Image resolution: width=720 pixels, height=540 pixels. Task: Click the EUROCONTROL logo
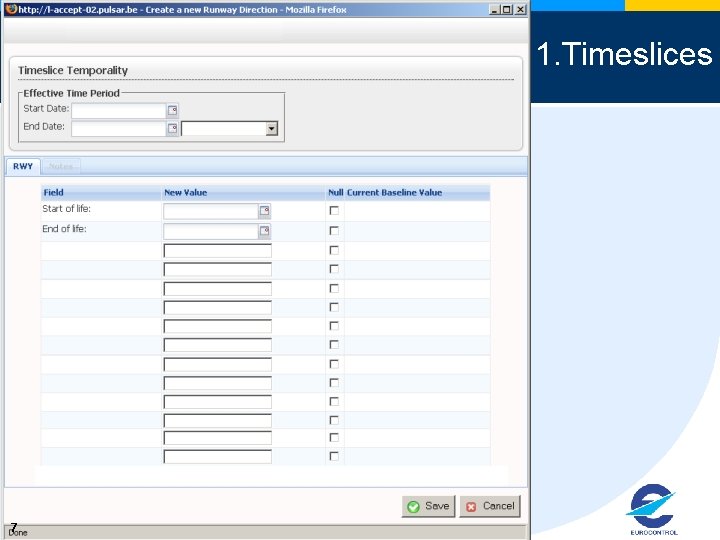(653, 509)
